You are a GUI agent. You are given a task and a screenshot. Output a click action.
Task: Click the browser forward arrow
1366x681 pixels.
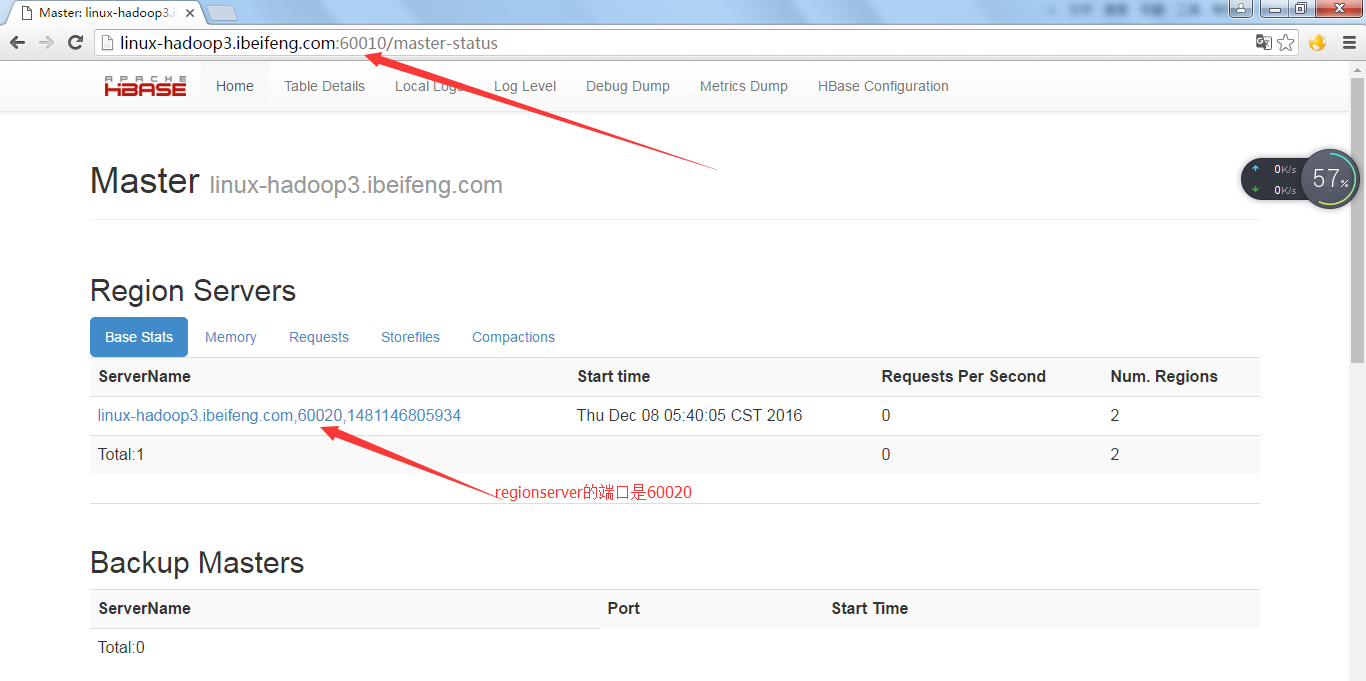click(46, 42)
